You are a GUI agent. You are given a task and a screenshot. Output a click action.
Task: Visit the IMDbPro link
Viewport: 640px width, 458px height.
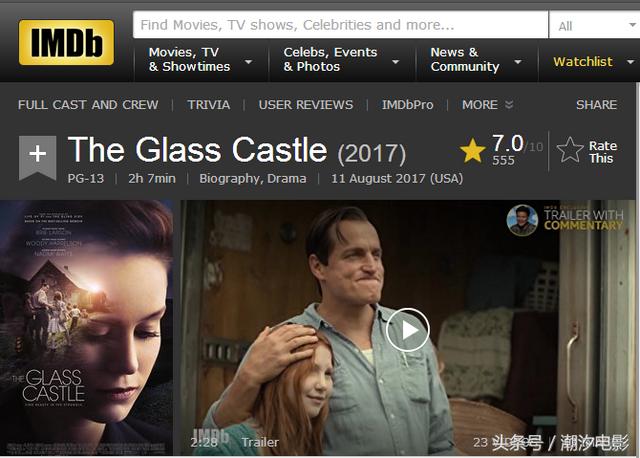pos(407,104)
